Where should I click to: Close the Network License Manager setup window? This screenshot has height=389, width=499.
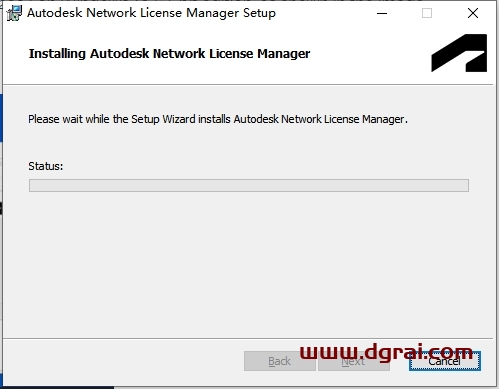pyautogui.click(x=473, y=13)
